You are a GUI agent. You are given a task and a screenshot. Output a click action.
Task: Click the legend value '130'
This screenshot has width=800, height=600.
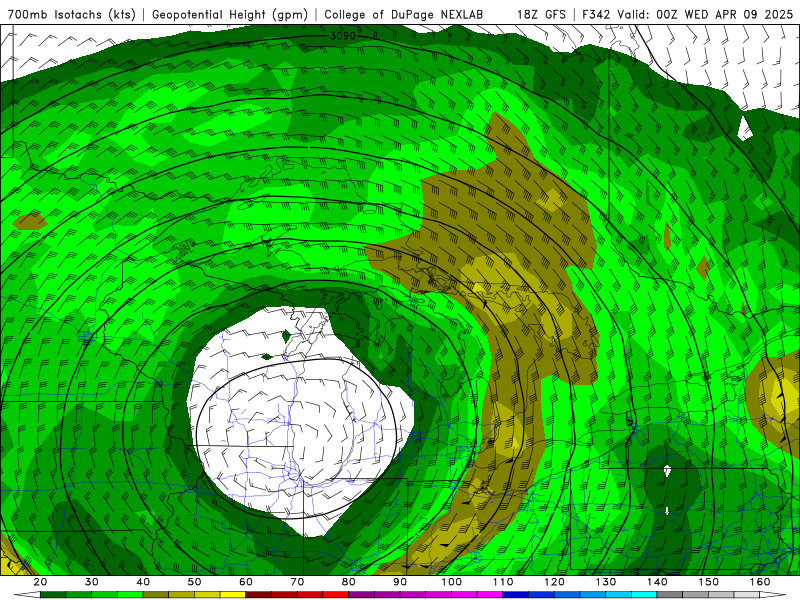606,582
